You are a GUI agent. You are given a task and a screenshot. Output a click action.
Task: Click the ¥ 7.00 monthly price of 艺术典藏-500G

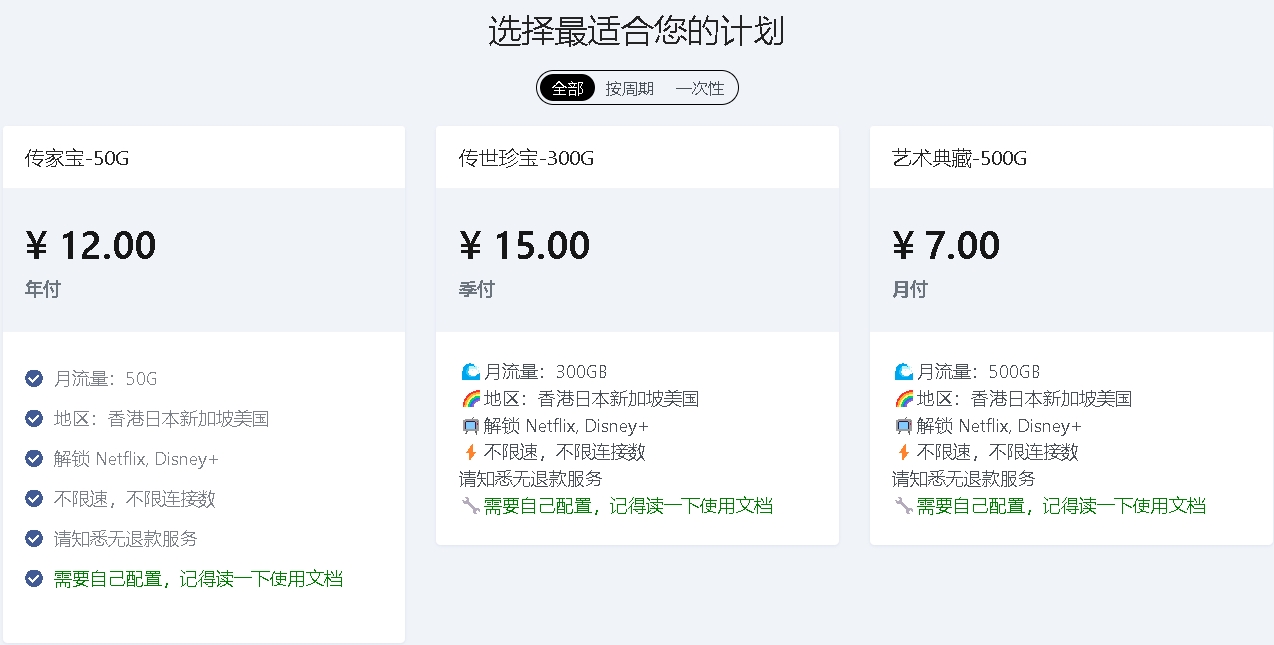click(x=946, y=244)
